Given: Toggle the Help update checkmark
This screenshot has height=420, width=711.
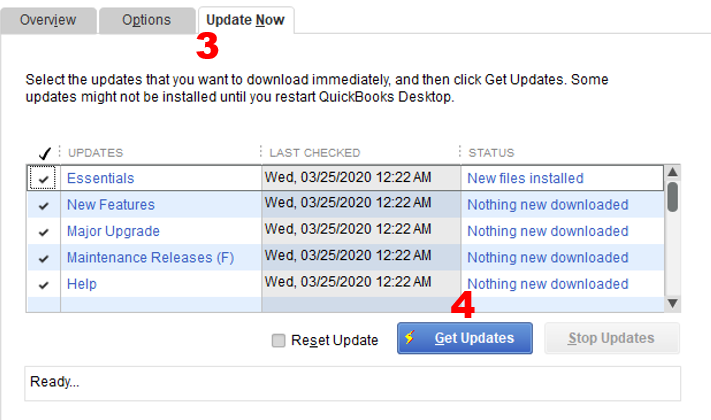Looking at the screenshot, I should [43, 284].
